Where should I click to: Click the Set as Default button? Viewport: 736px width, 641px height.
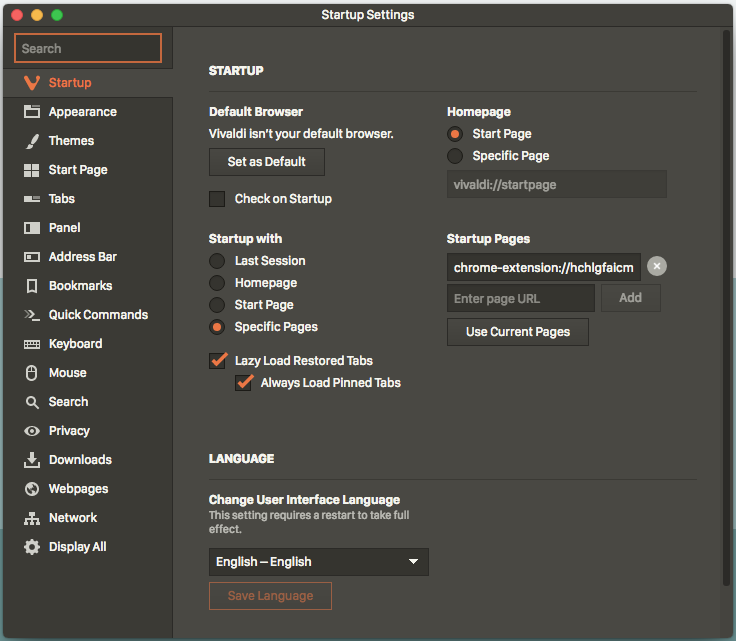(267, 162)
